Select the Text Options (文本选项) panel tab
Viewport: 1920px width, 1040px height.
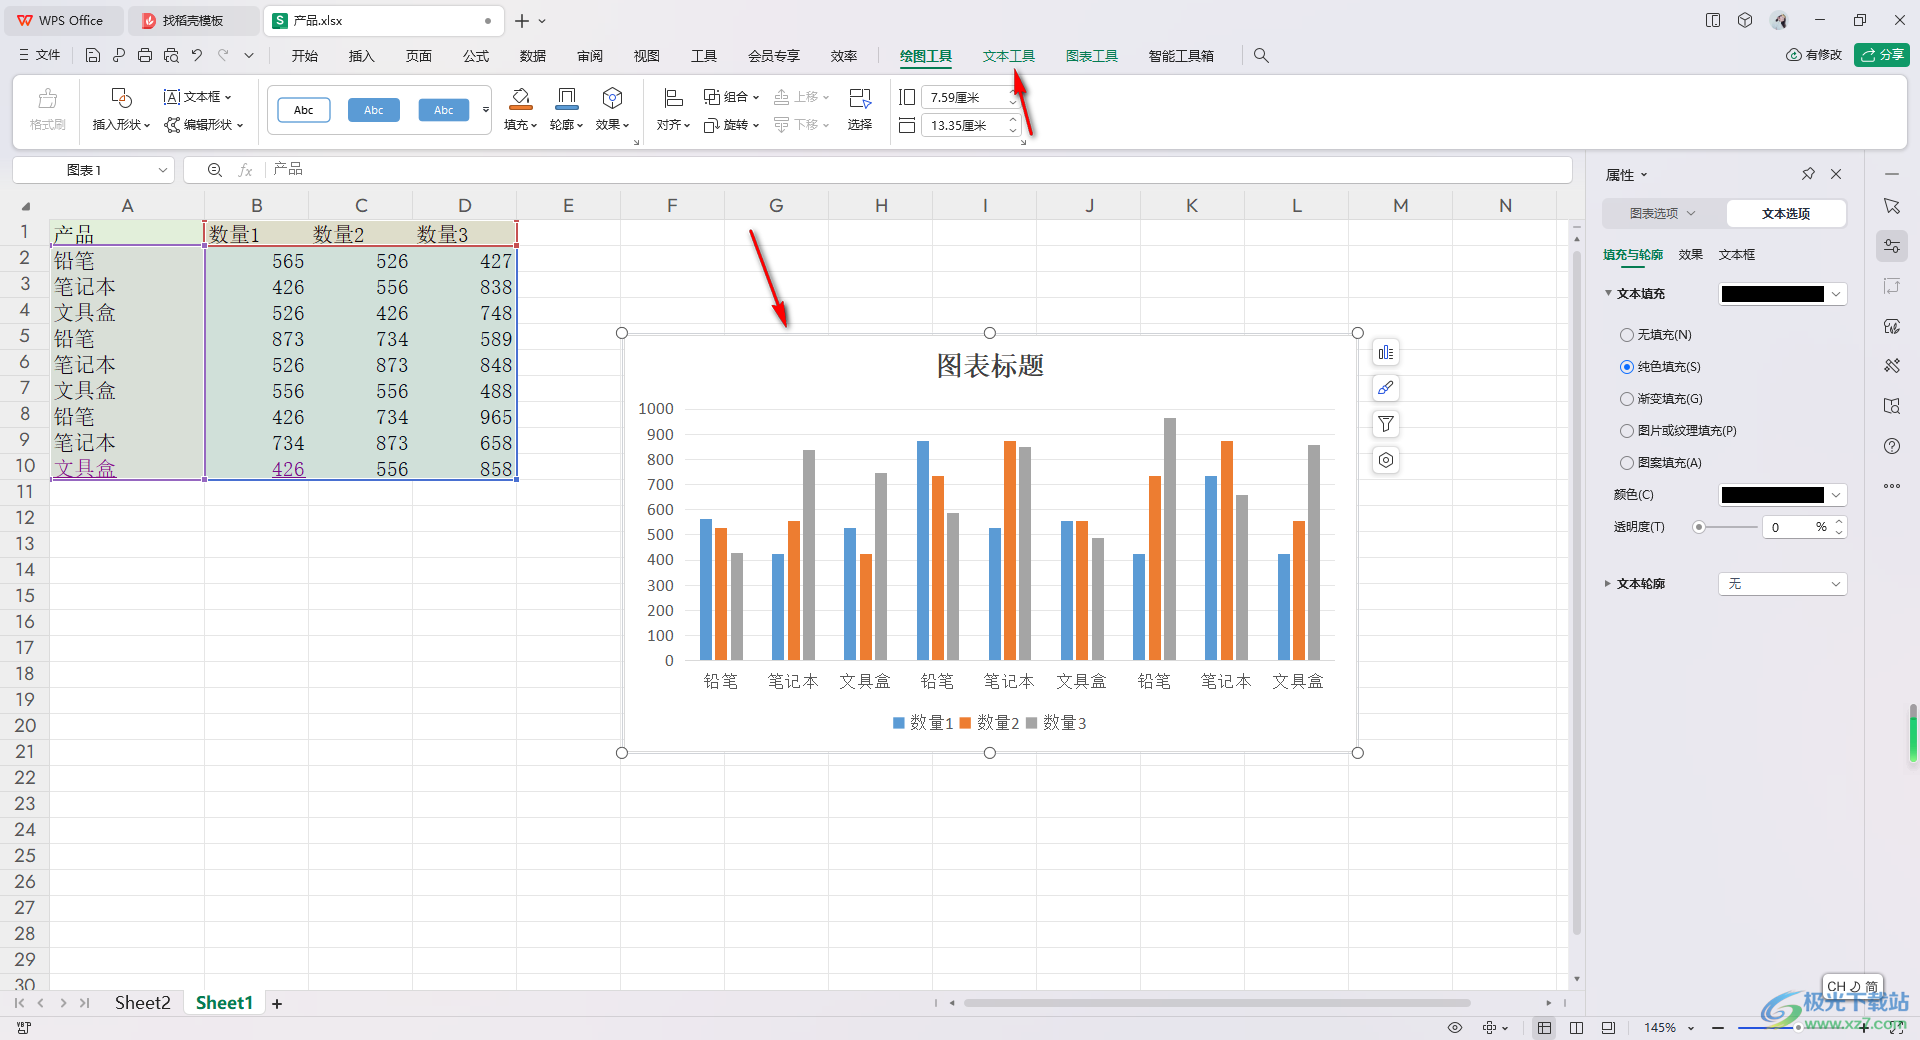coord(1786,214)
